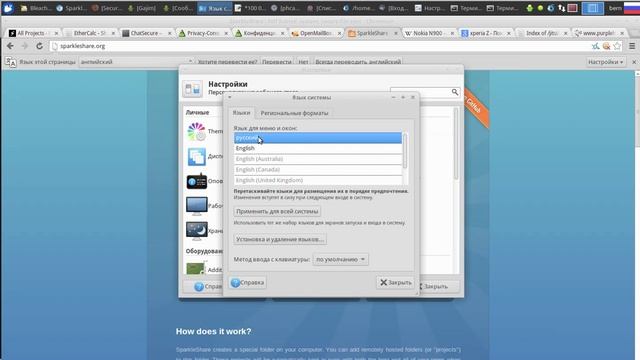Viewport: 640px width, 360px height.
Task: Select English (Canada) in the language list
Action: coord(318,170)
